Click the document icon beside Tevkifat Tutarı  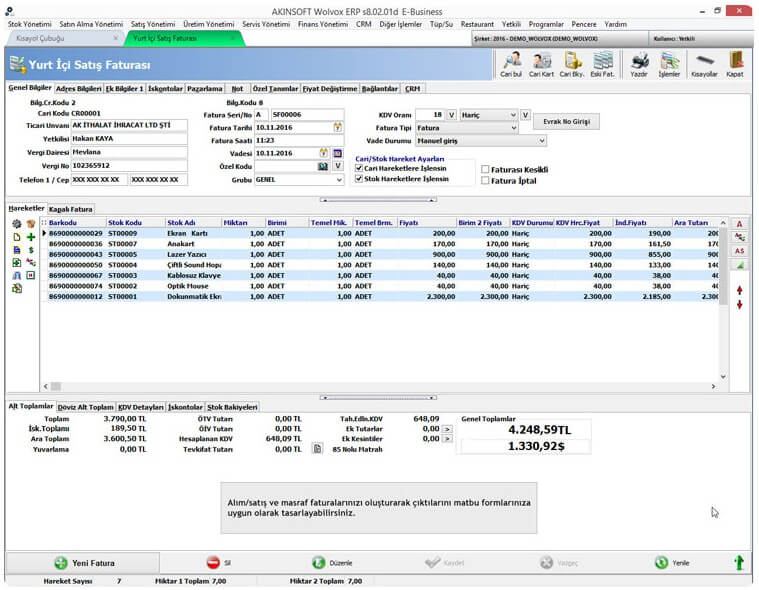[x=317, y=449]
